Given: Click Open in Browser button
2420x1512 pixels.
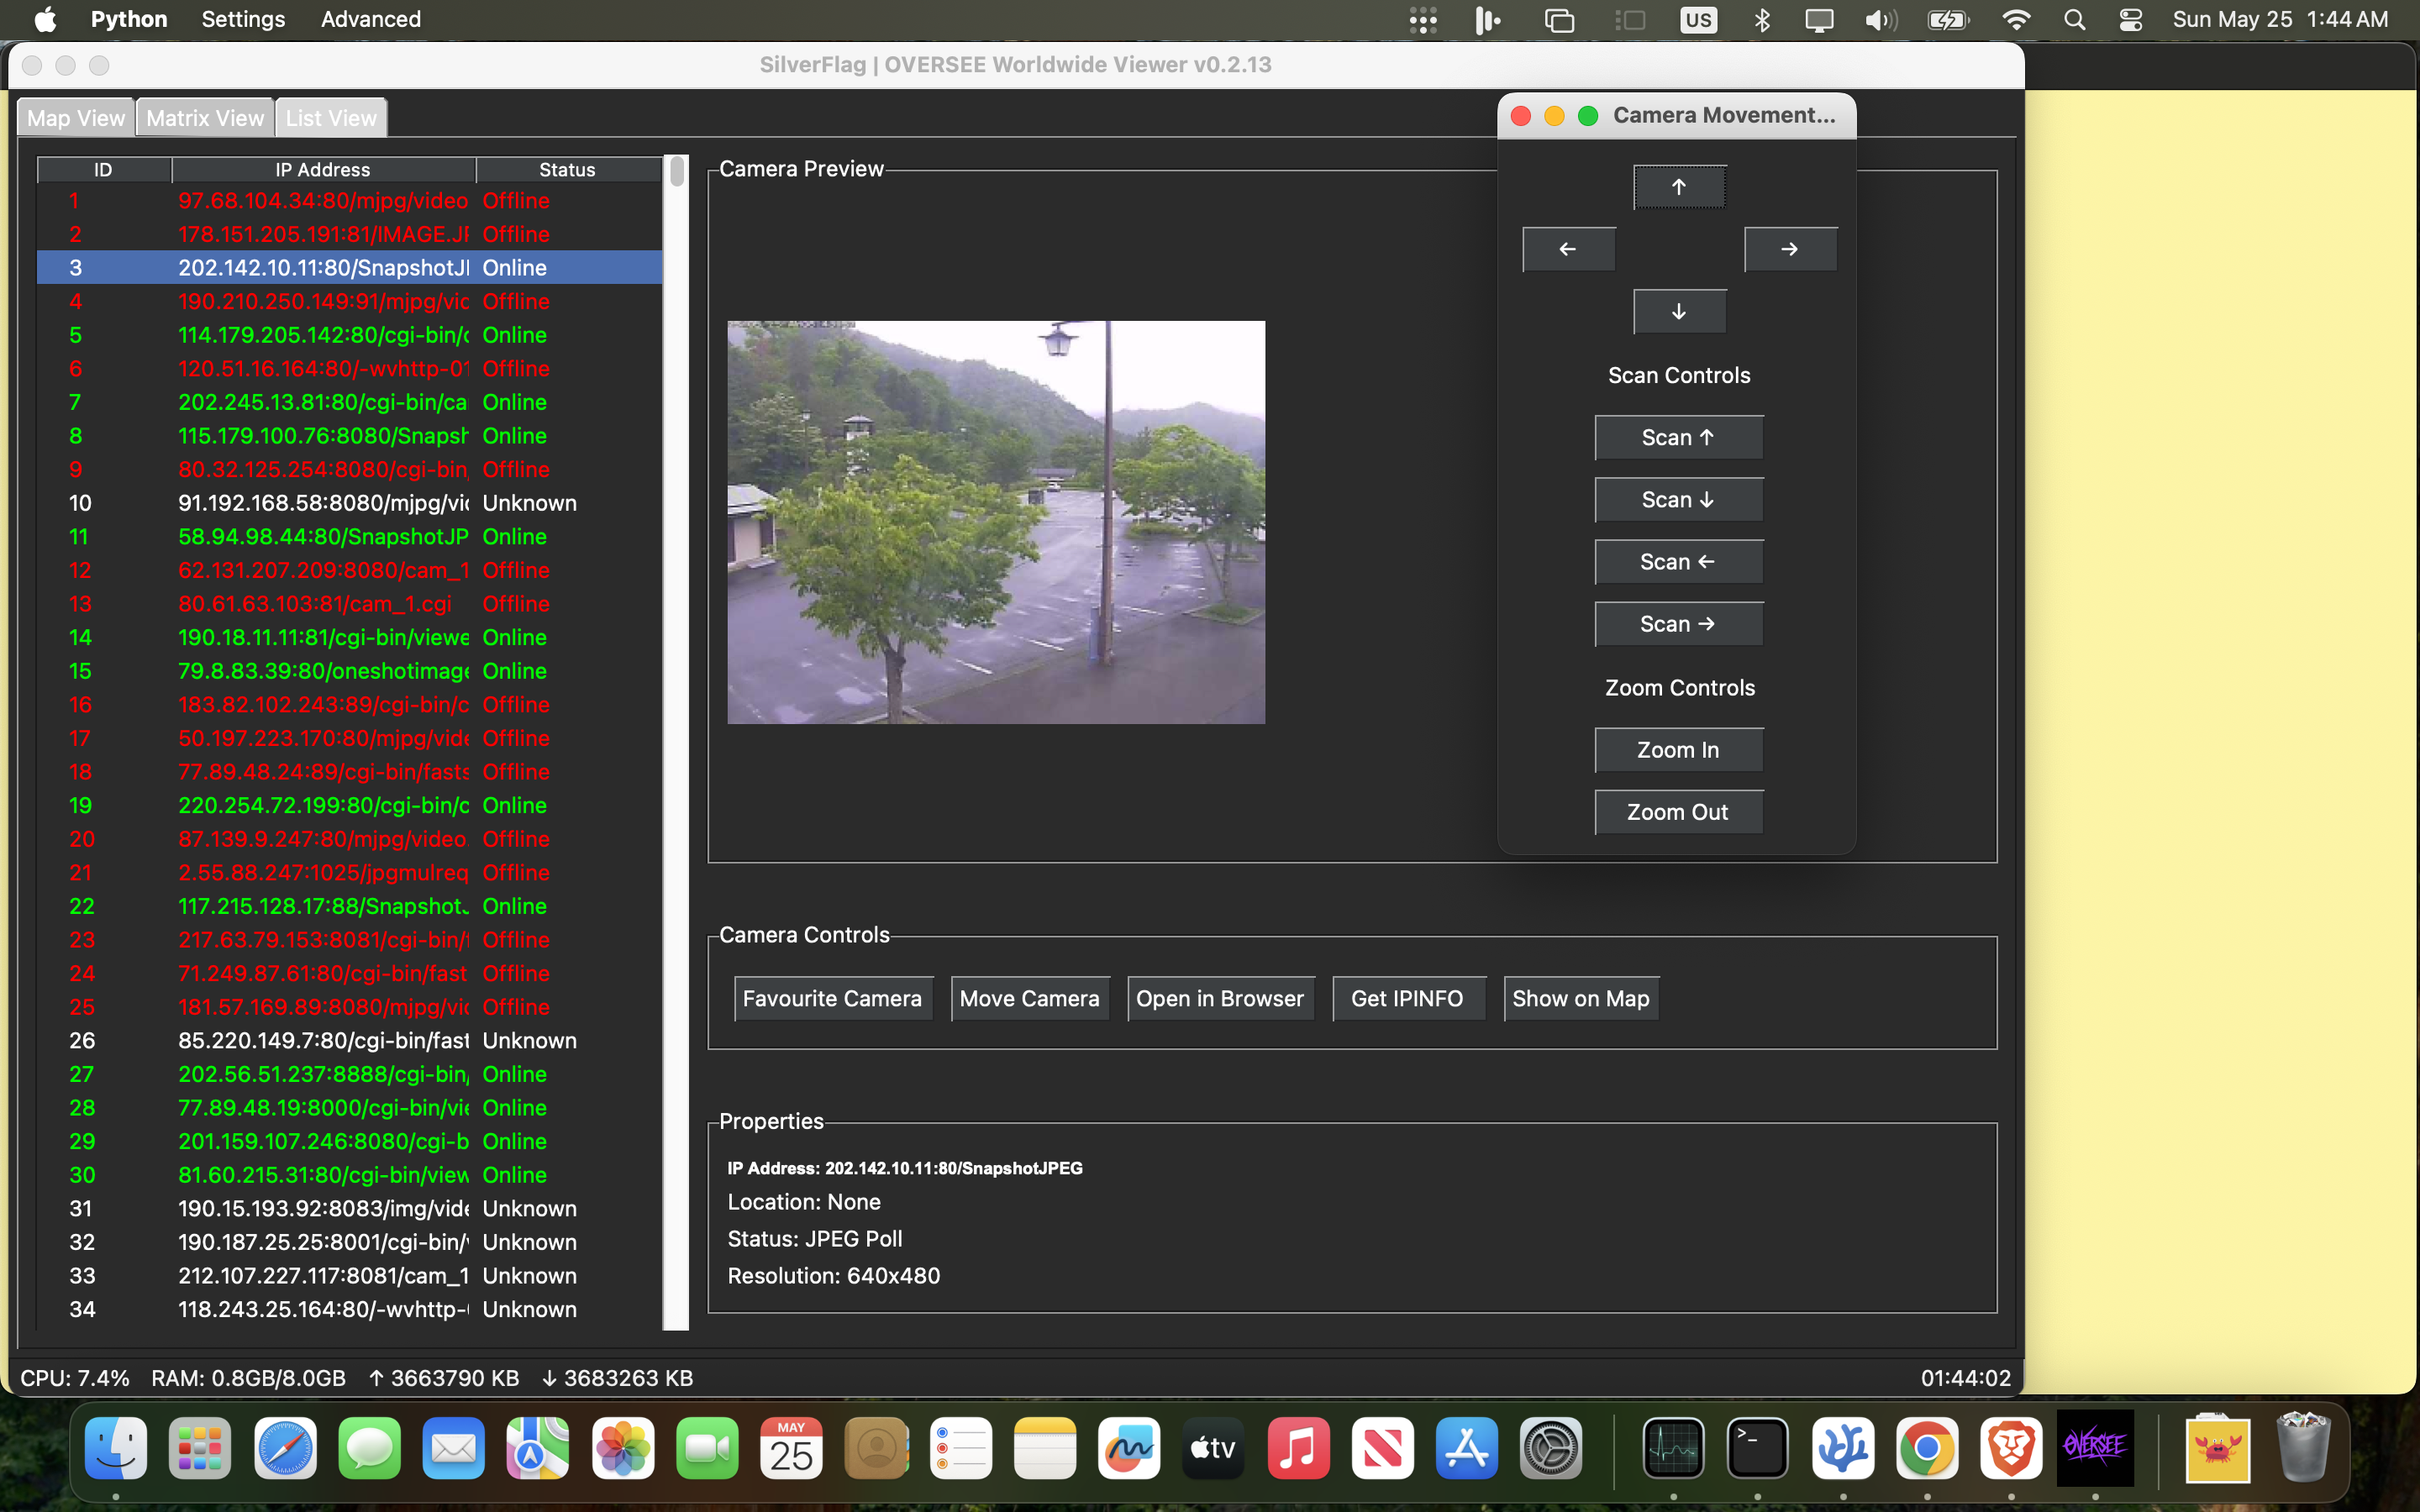Looking at the screenshot, I should pyautogui.click(x=1220, y=998).
